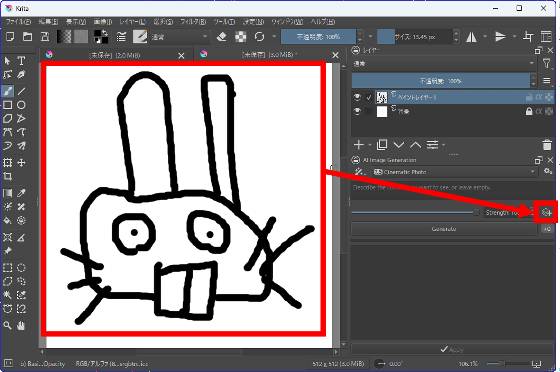Expand add-layer dropdown arrow beside plus
This screenshot has height=372, width=560.
pos(370,145)
